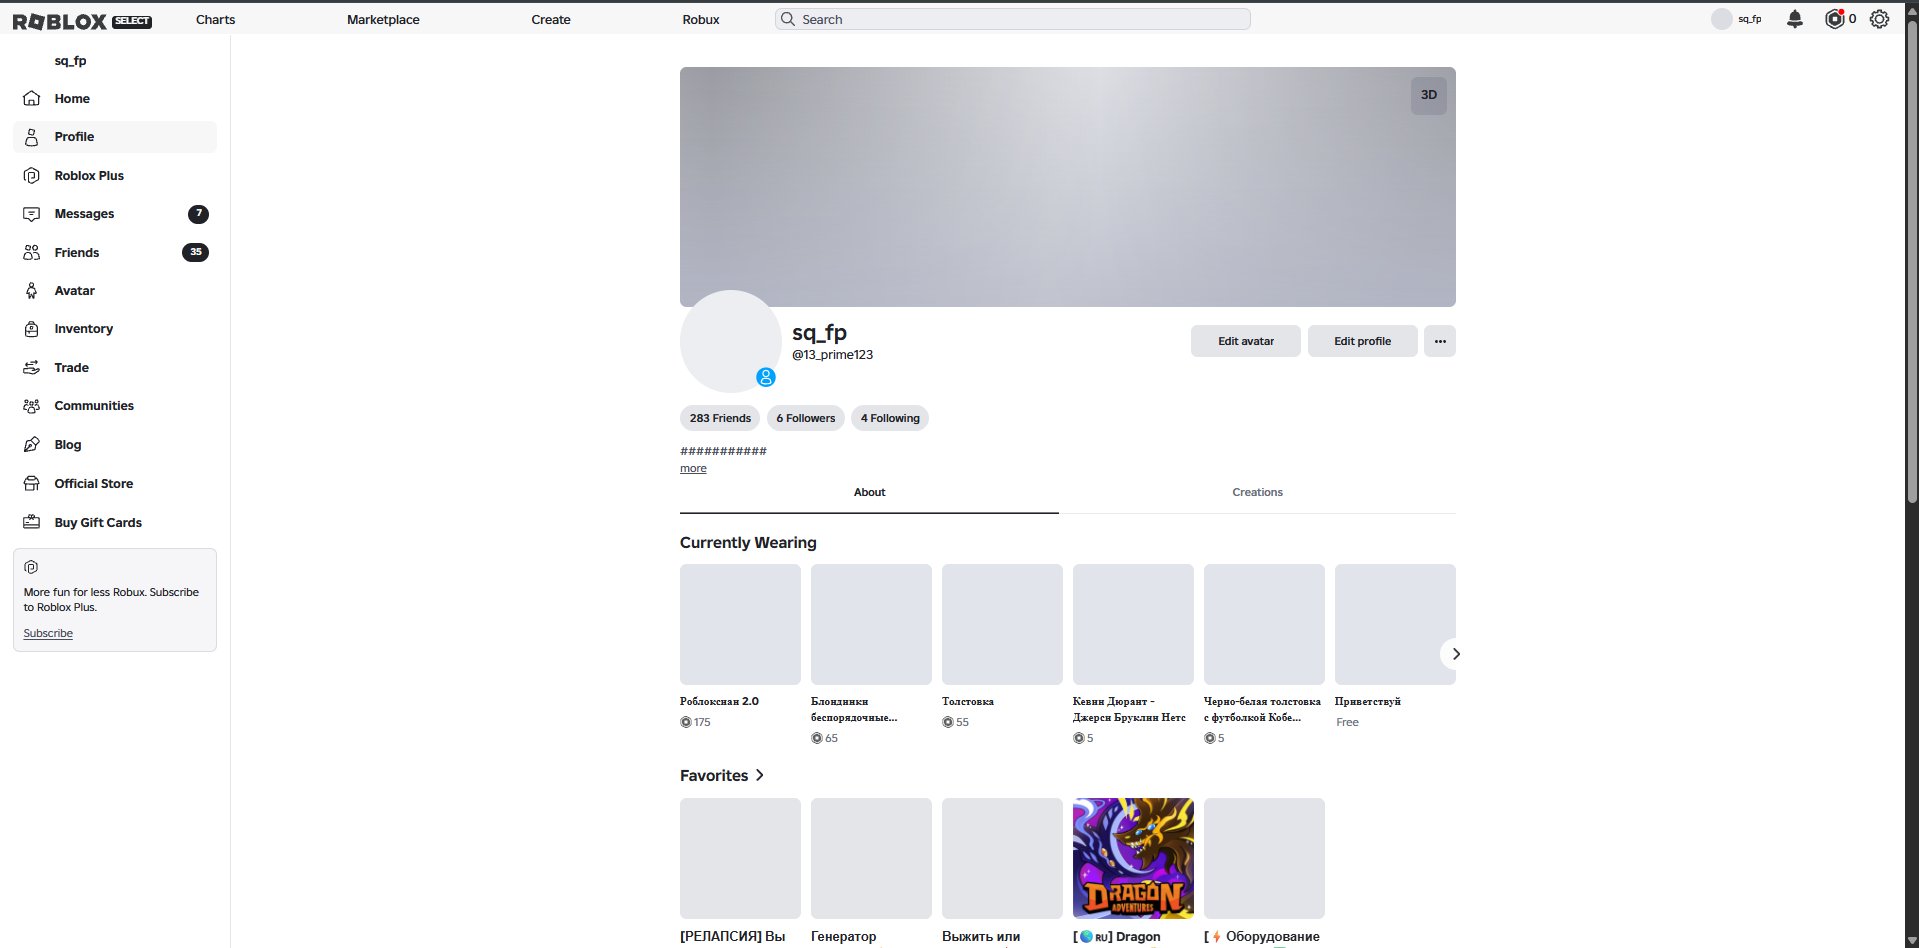Open the Create menu
1919x948 pixels.
[551, 19]
